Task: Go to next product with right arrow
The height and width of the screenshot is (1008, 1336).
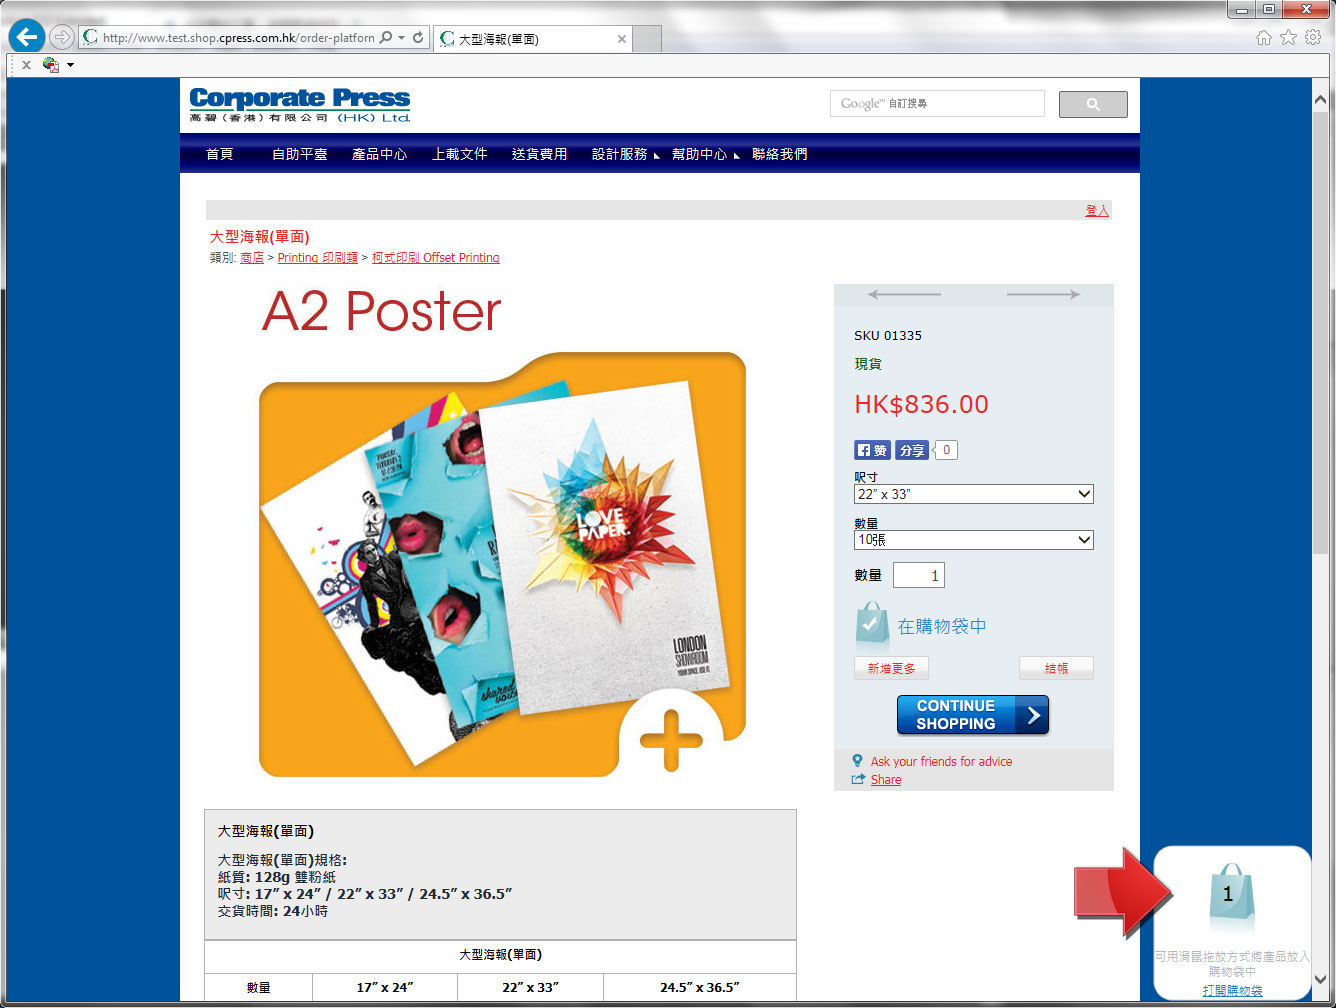Action: (1043, 295)
